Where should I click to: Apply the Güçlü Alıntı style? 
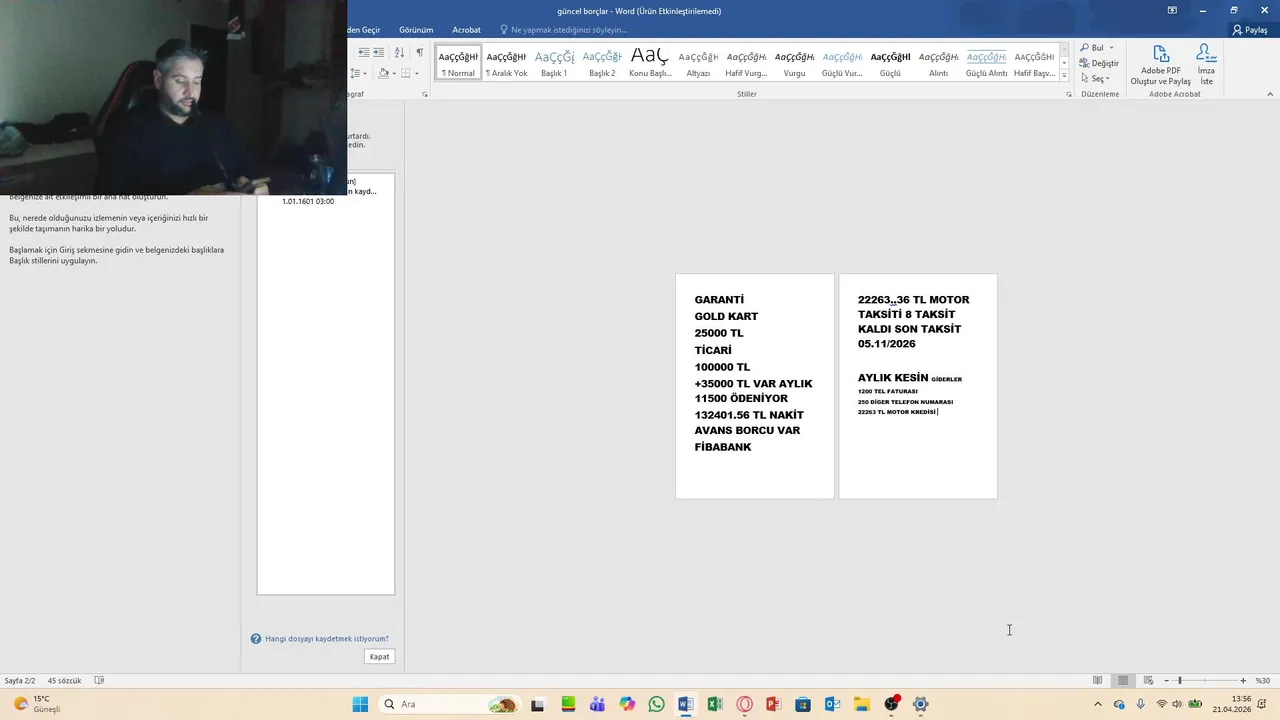(x=986, y=62)
